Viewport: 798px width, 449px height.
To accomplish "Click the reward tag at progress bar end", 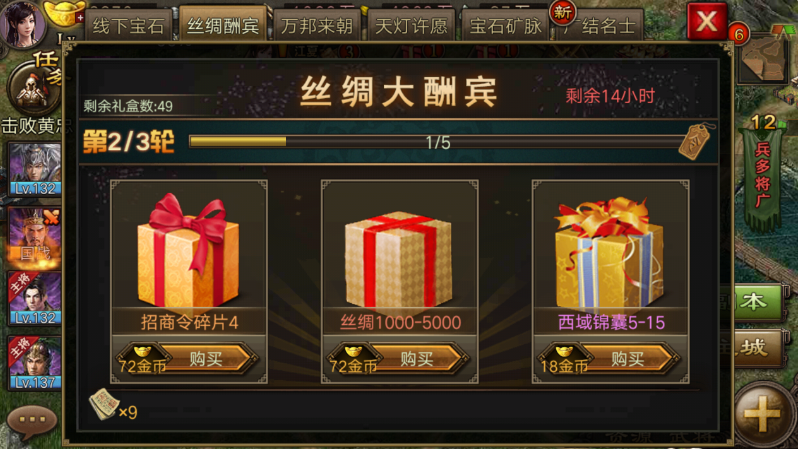I will (x=695, y=142).
